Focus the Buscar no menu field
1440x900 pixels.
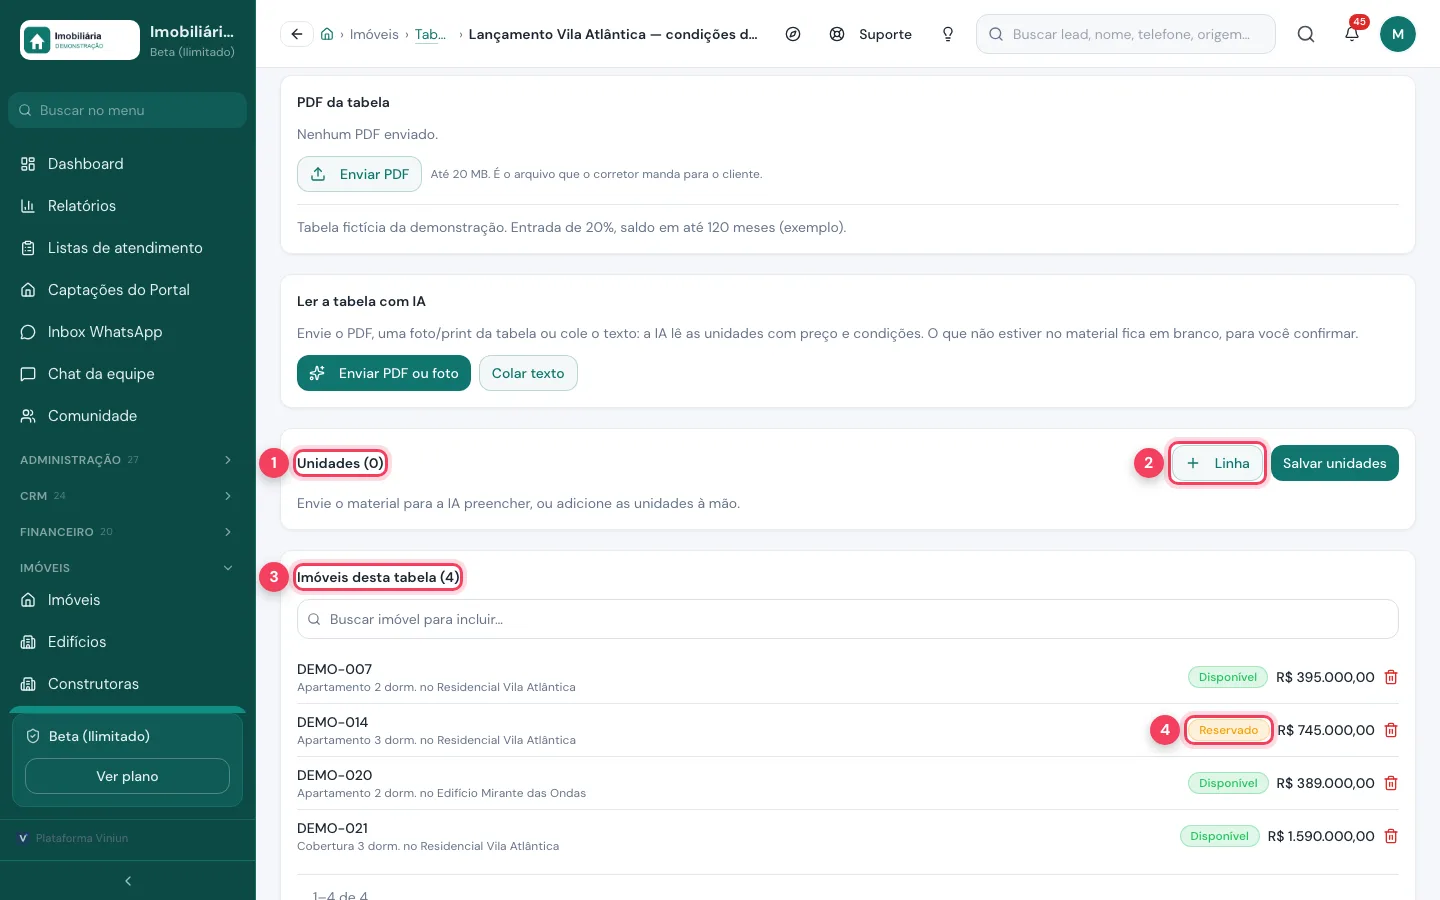pos(128,110)
